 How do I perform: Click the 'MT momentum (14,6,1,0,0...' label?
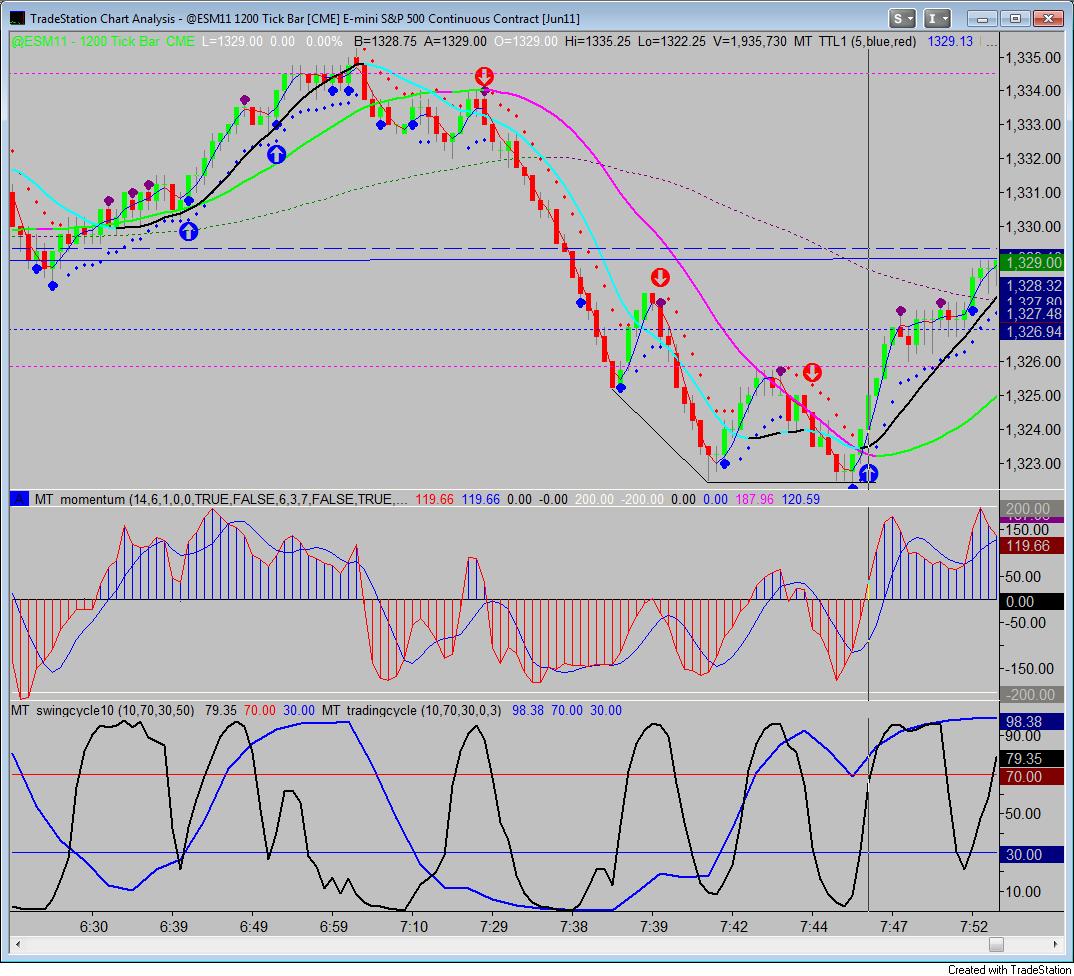(221, 499)
